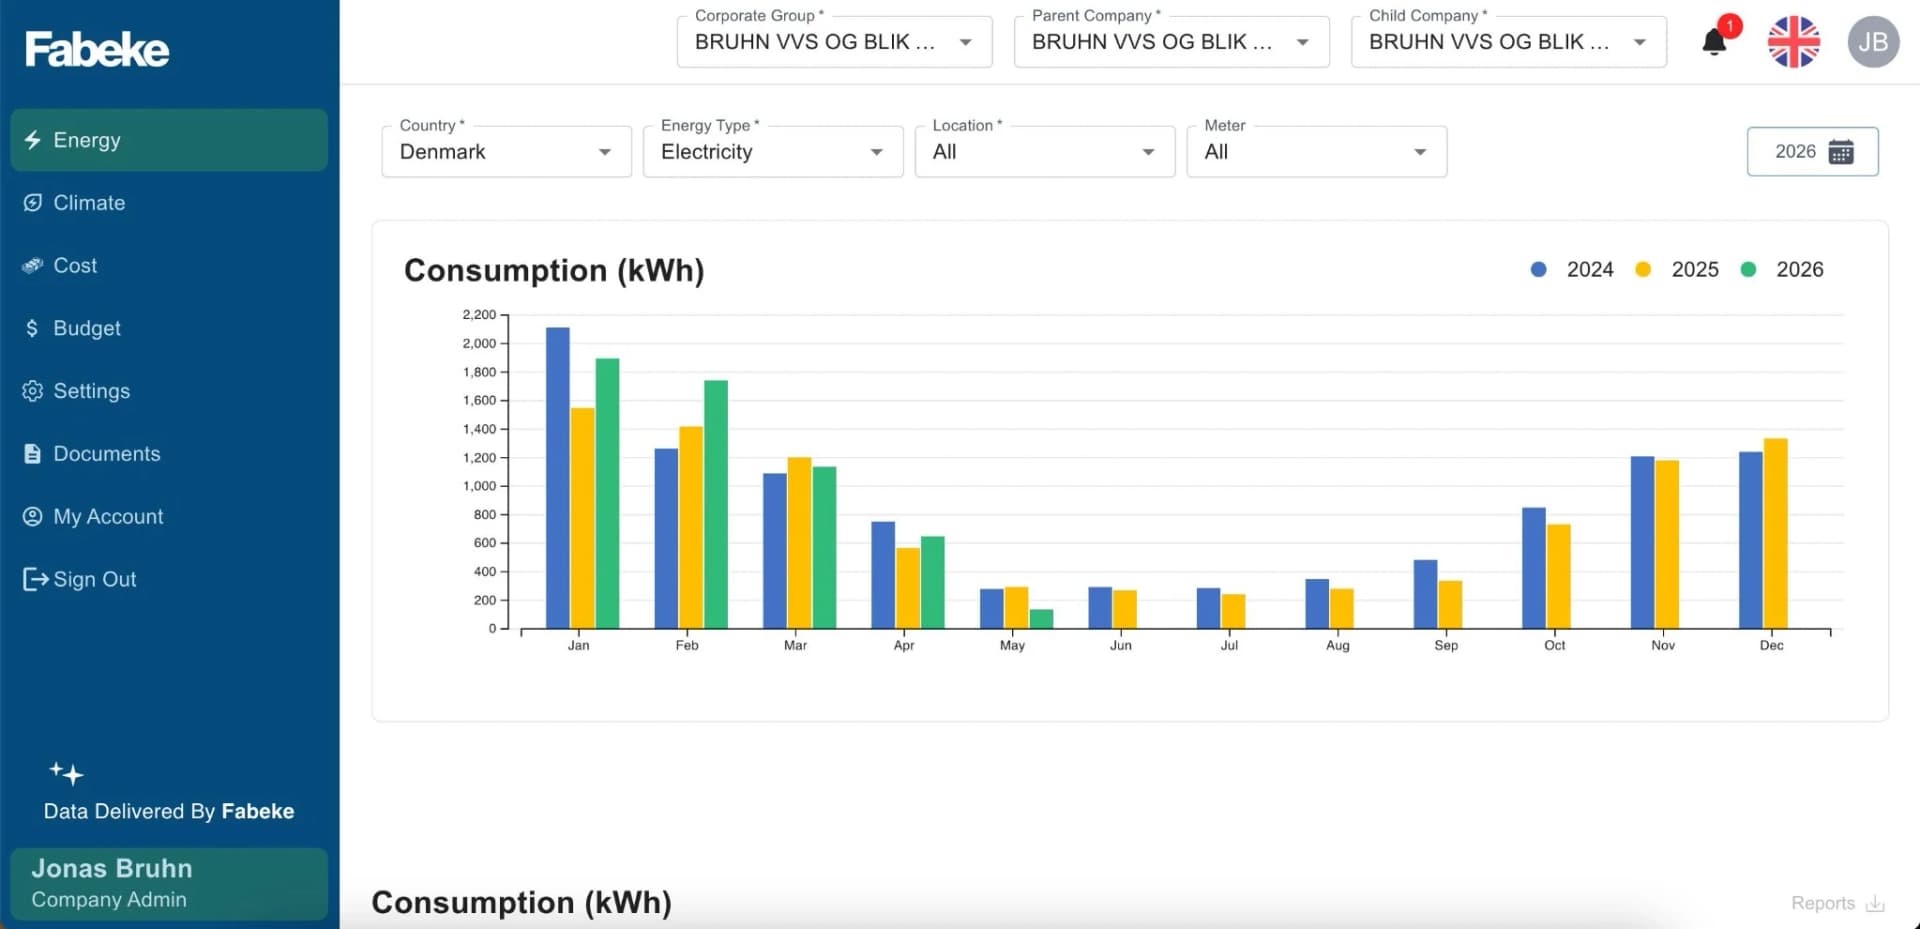Image resolution: width=1920 pixels, height=929 pixels.
Task: Open the JB user avatar
Action: click(x=1873, y=42)
